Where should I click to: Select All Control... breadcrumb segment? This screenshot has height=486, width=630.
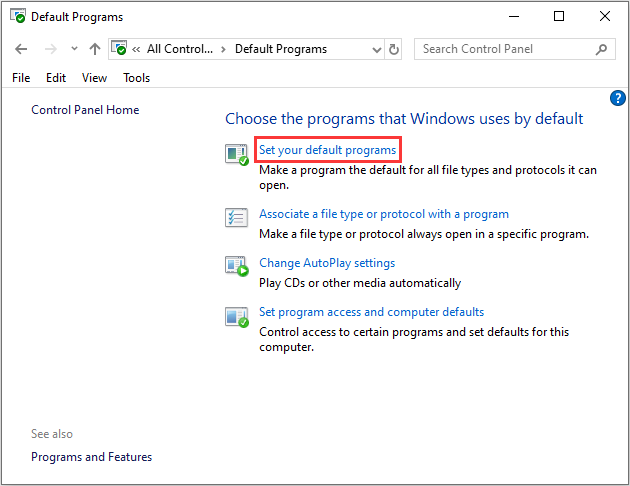(180, 49)
